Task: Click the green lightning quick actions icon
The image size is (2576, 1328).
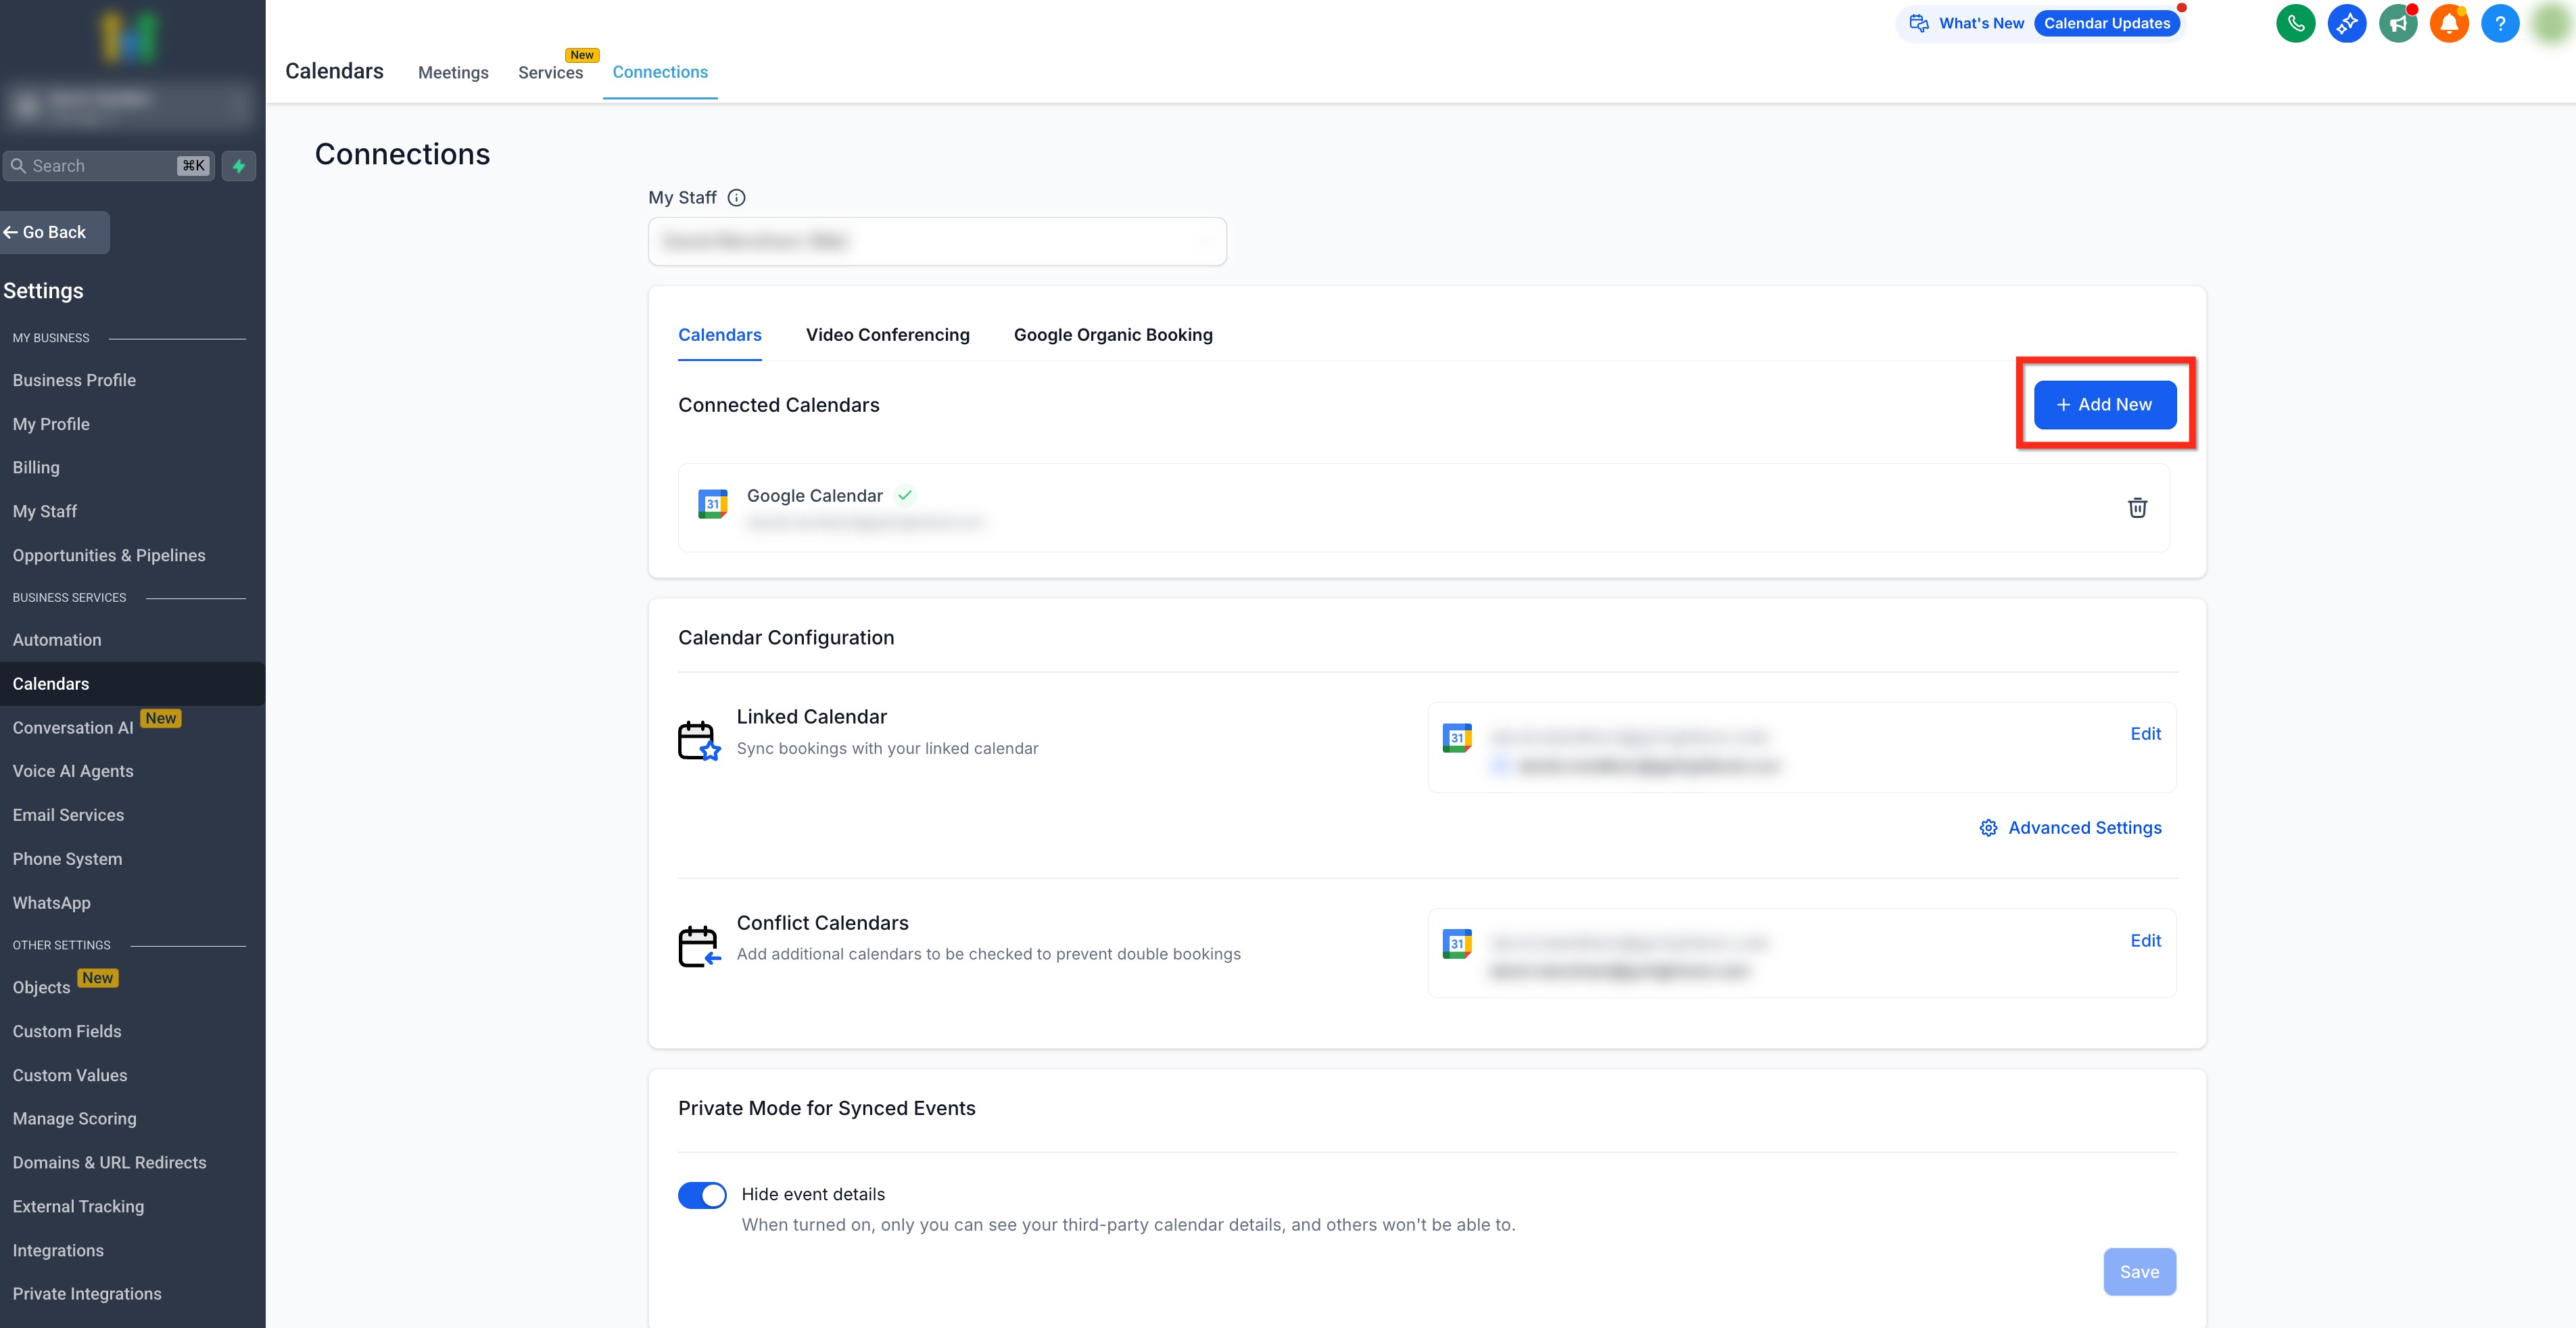Action: pos(239,166)
